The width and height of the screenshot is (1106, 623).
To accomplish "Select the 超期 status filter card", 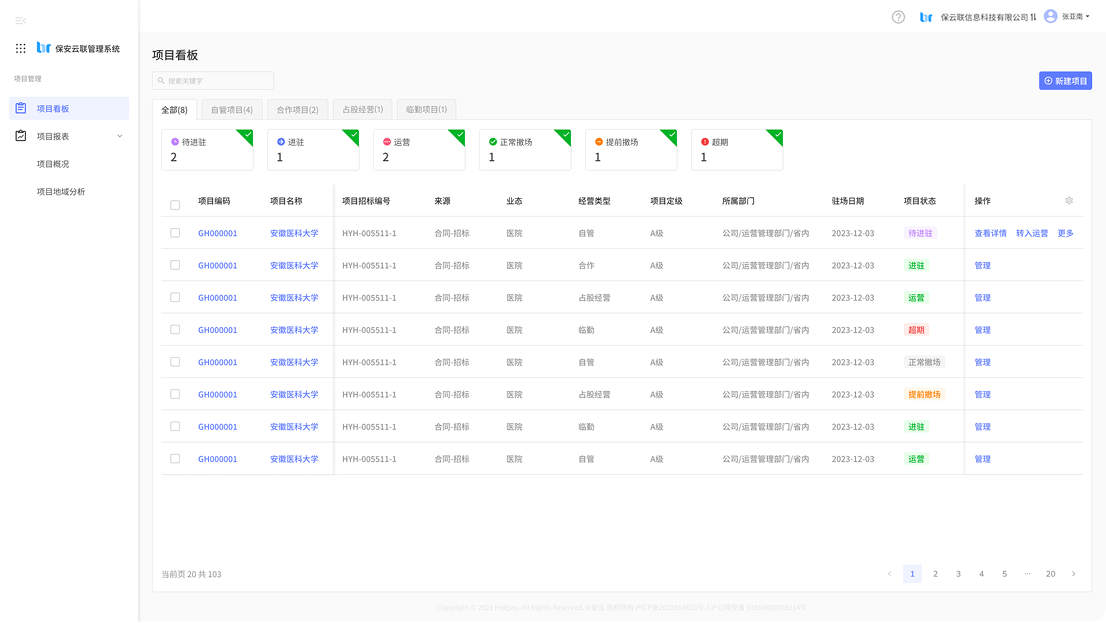I will click(737, 149).
